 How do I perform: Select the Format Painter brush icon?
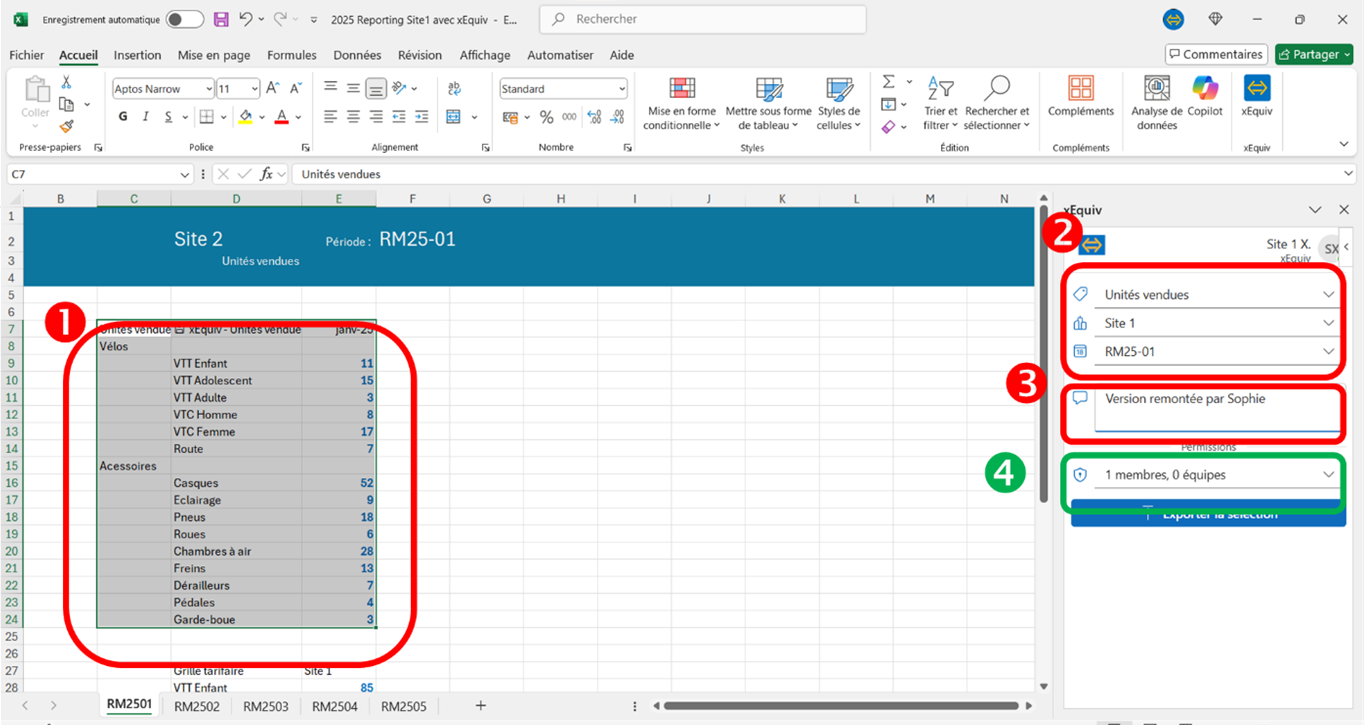coord(66,126)
